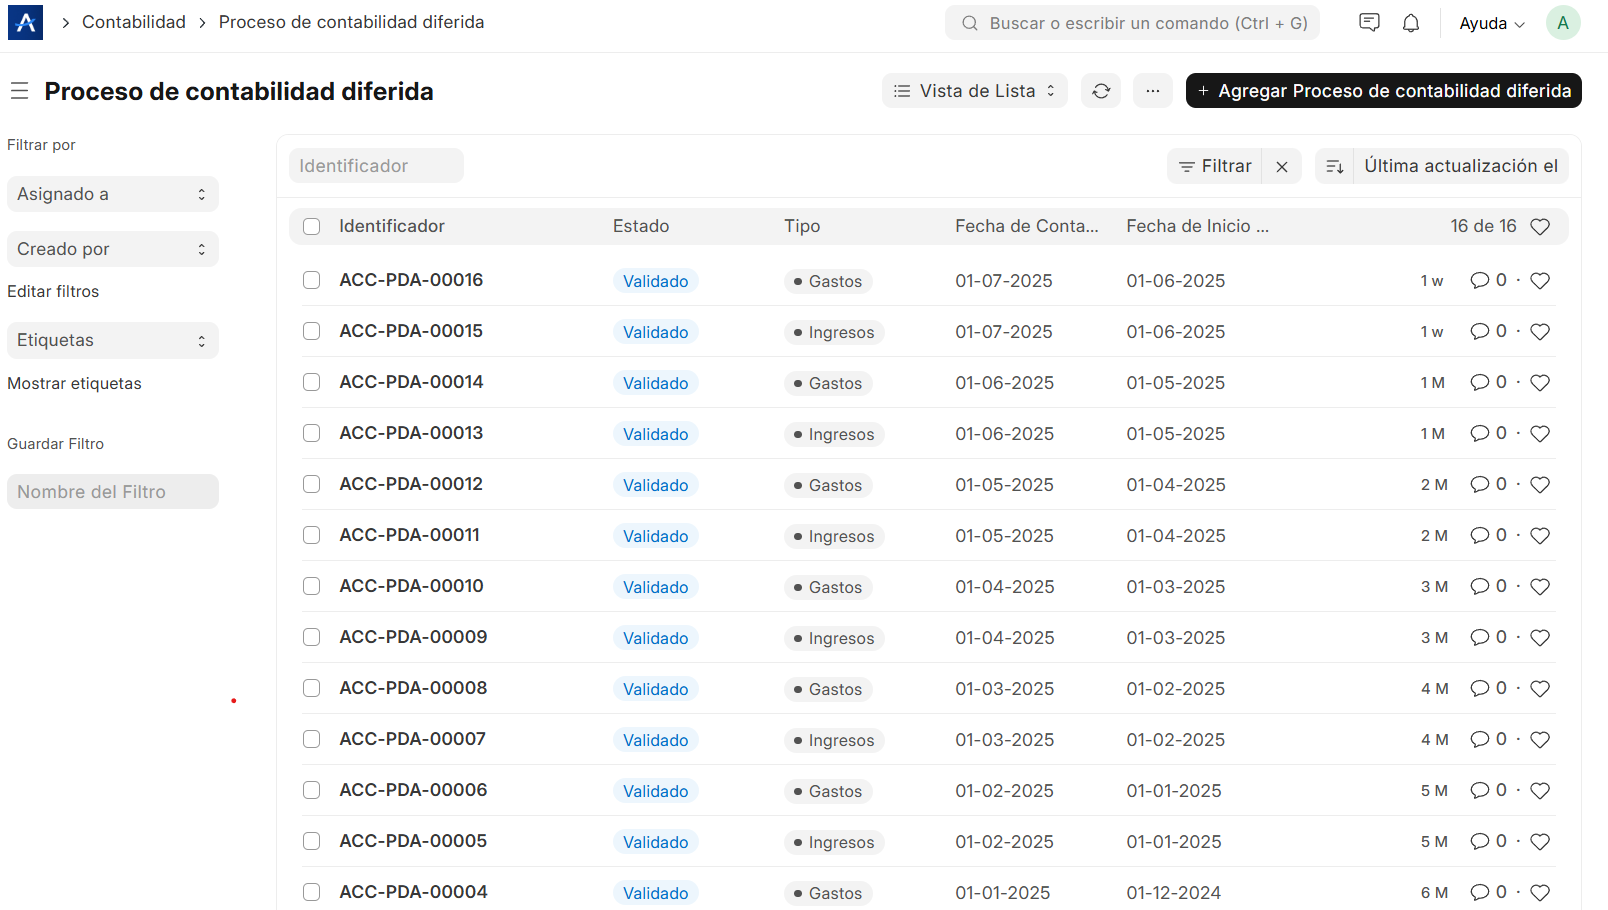The width and height of the screenshot is (1608, 910).
Task: Like ACC-PDA-00015 with heart icon
Action: click(1540, 332)
